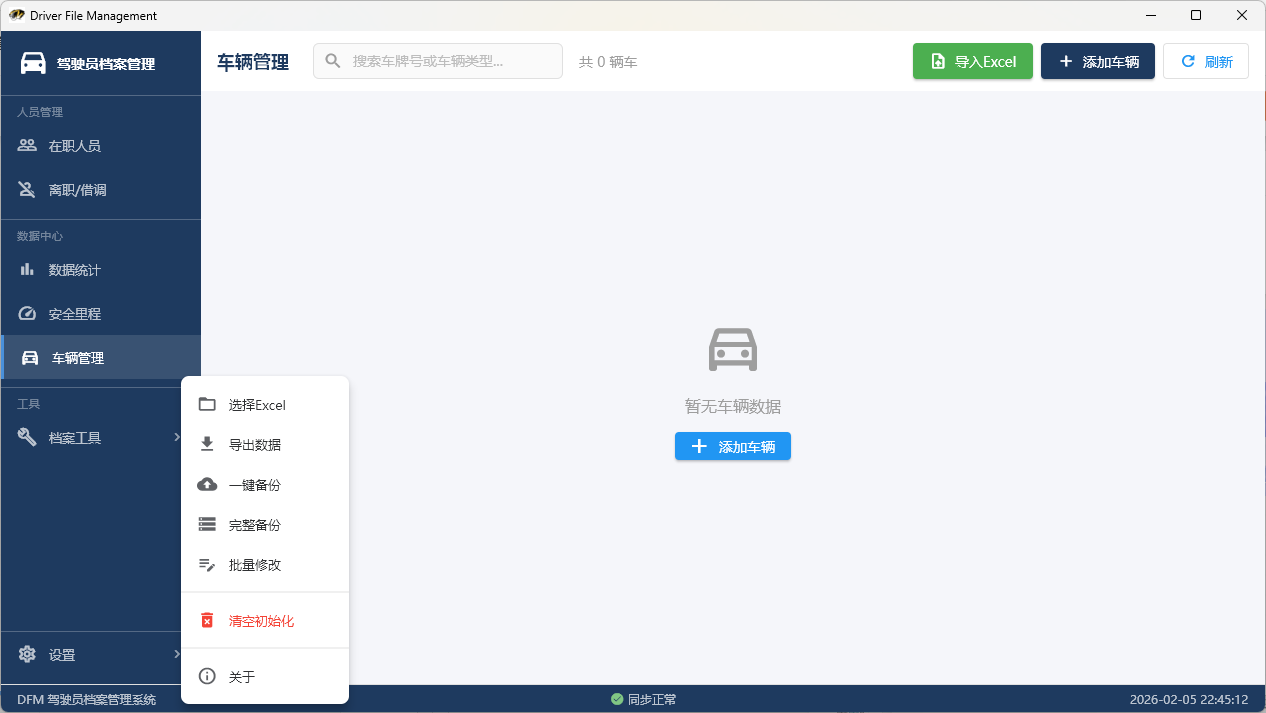Click the 刷新 refresh button
Viewport: 1266px width, 713px height.
point(1205,61)
